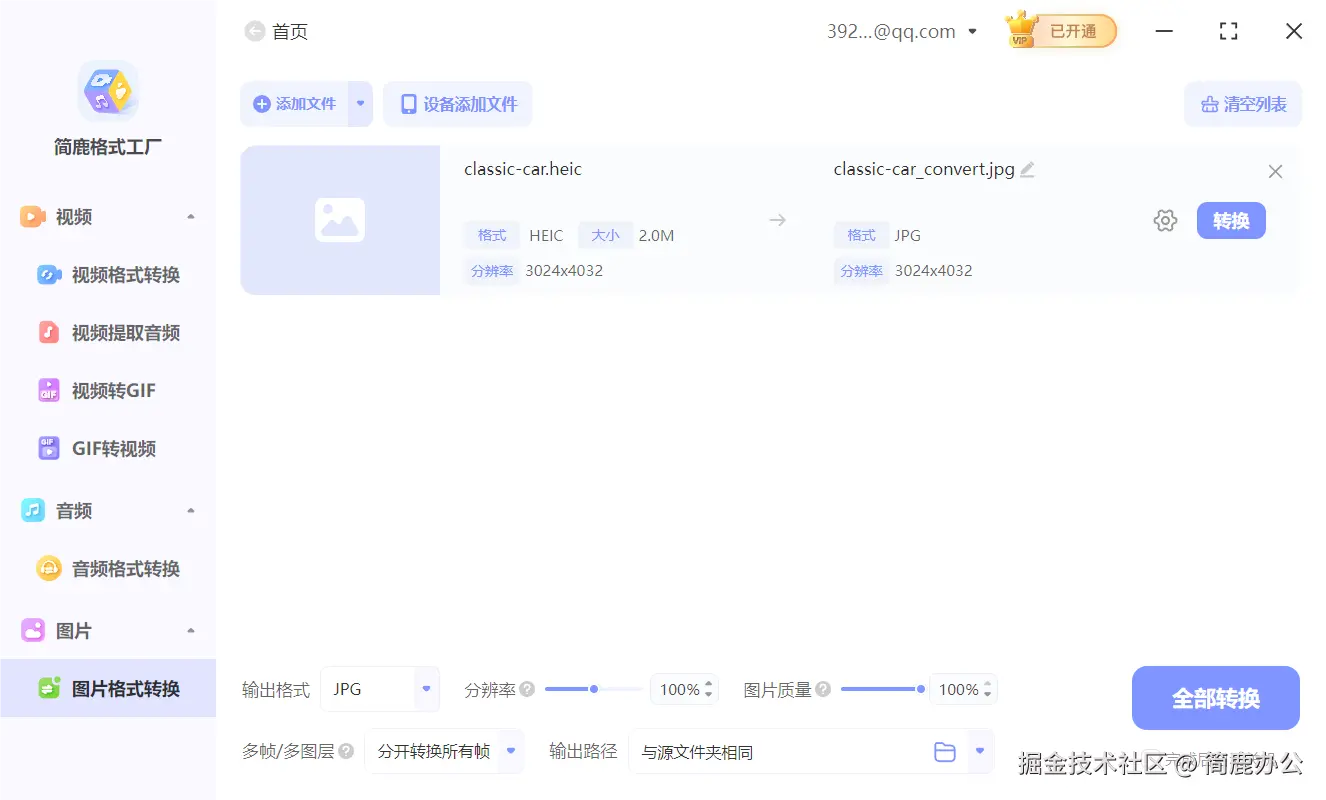The width and height of the screenshot is (1326, 800).
Task: Expand the 分开转换所有帧 dropdown
Action: (x=444, y=751)
